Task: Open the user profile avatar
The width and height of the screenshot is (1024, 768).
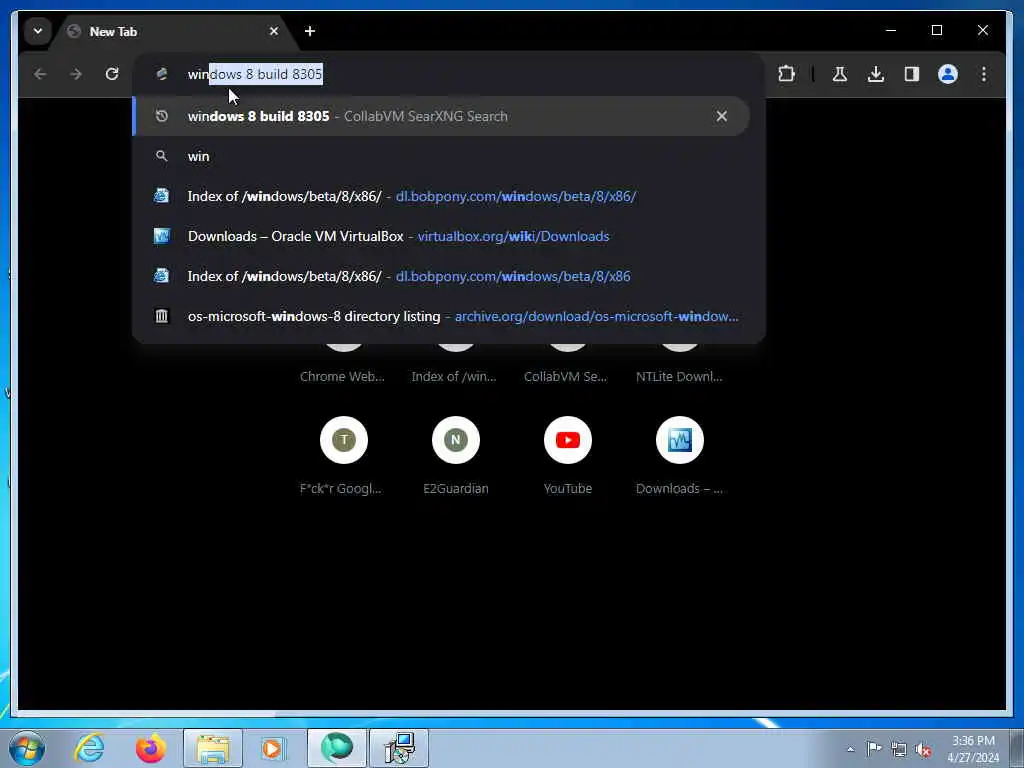Action: coord(948,74)
